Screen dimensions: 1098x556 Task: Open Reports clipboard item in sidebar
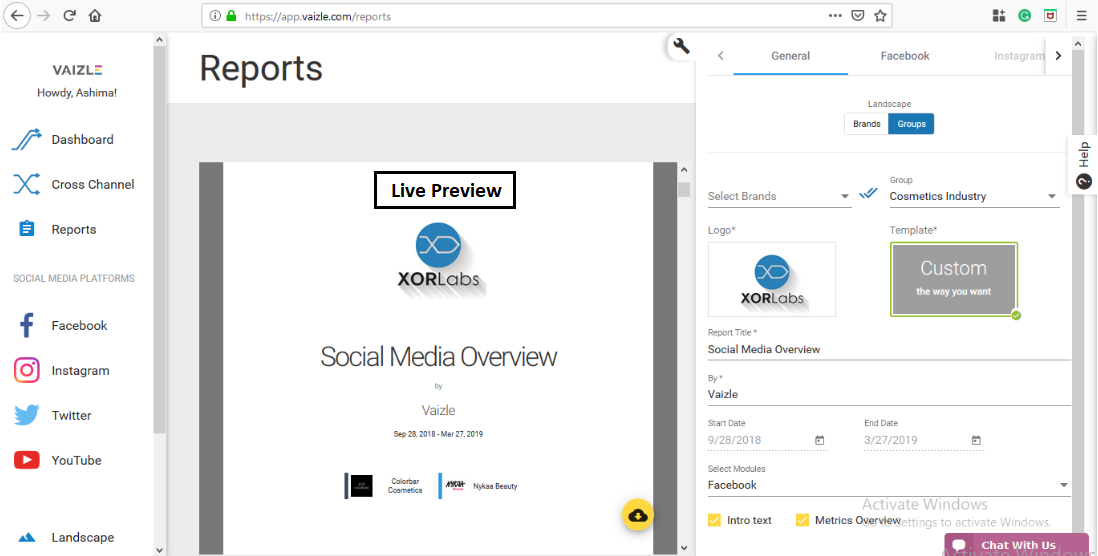click(57, 229)
